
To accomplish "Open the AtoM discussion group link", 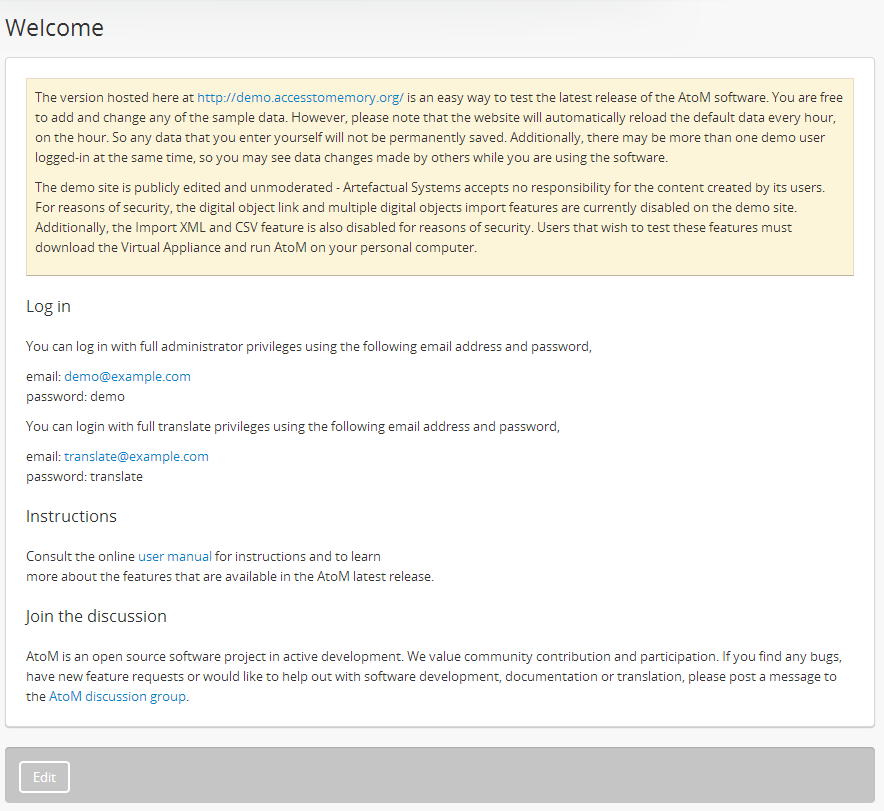I will [117, 697].
